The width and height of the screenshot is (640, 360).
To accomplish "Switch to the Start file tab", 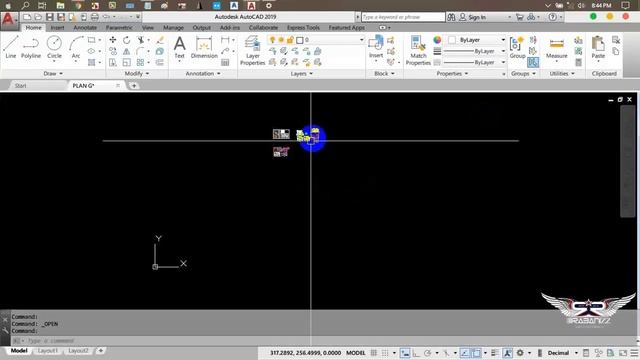I will click(20, 85).
